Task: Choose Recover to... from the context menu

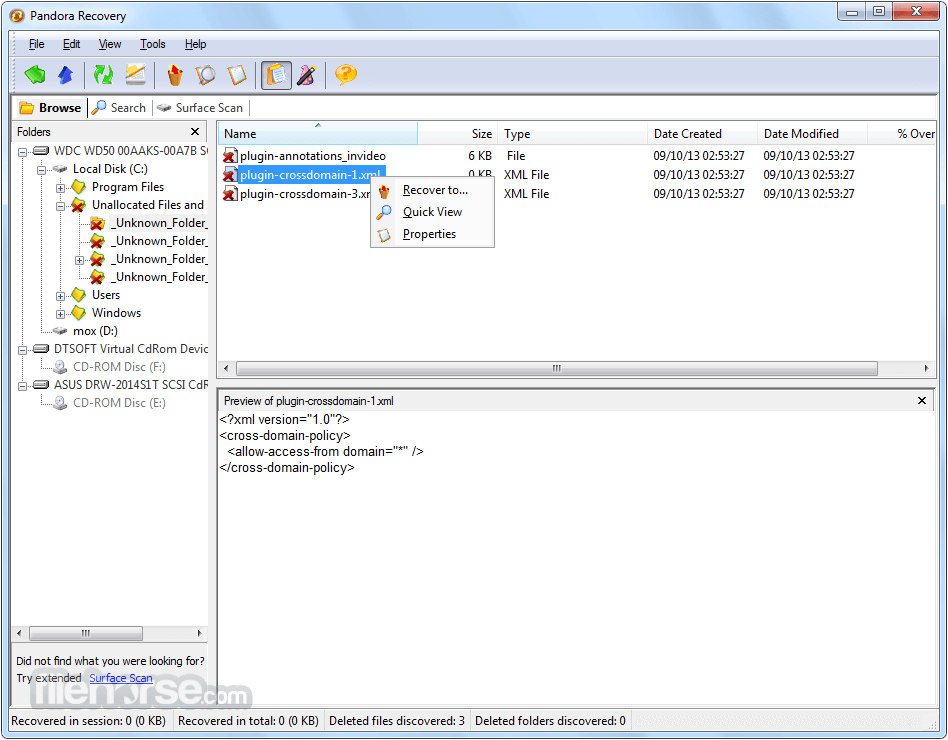Action: pos(432,190)
